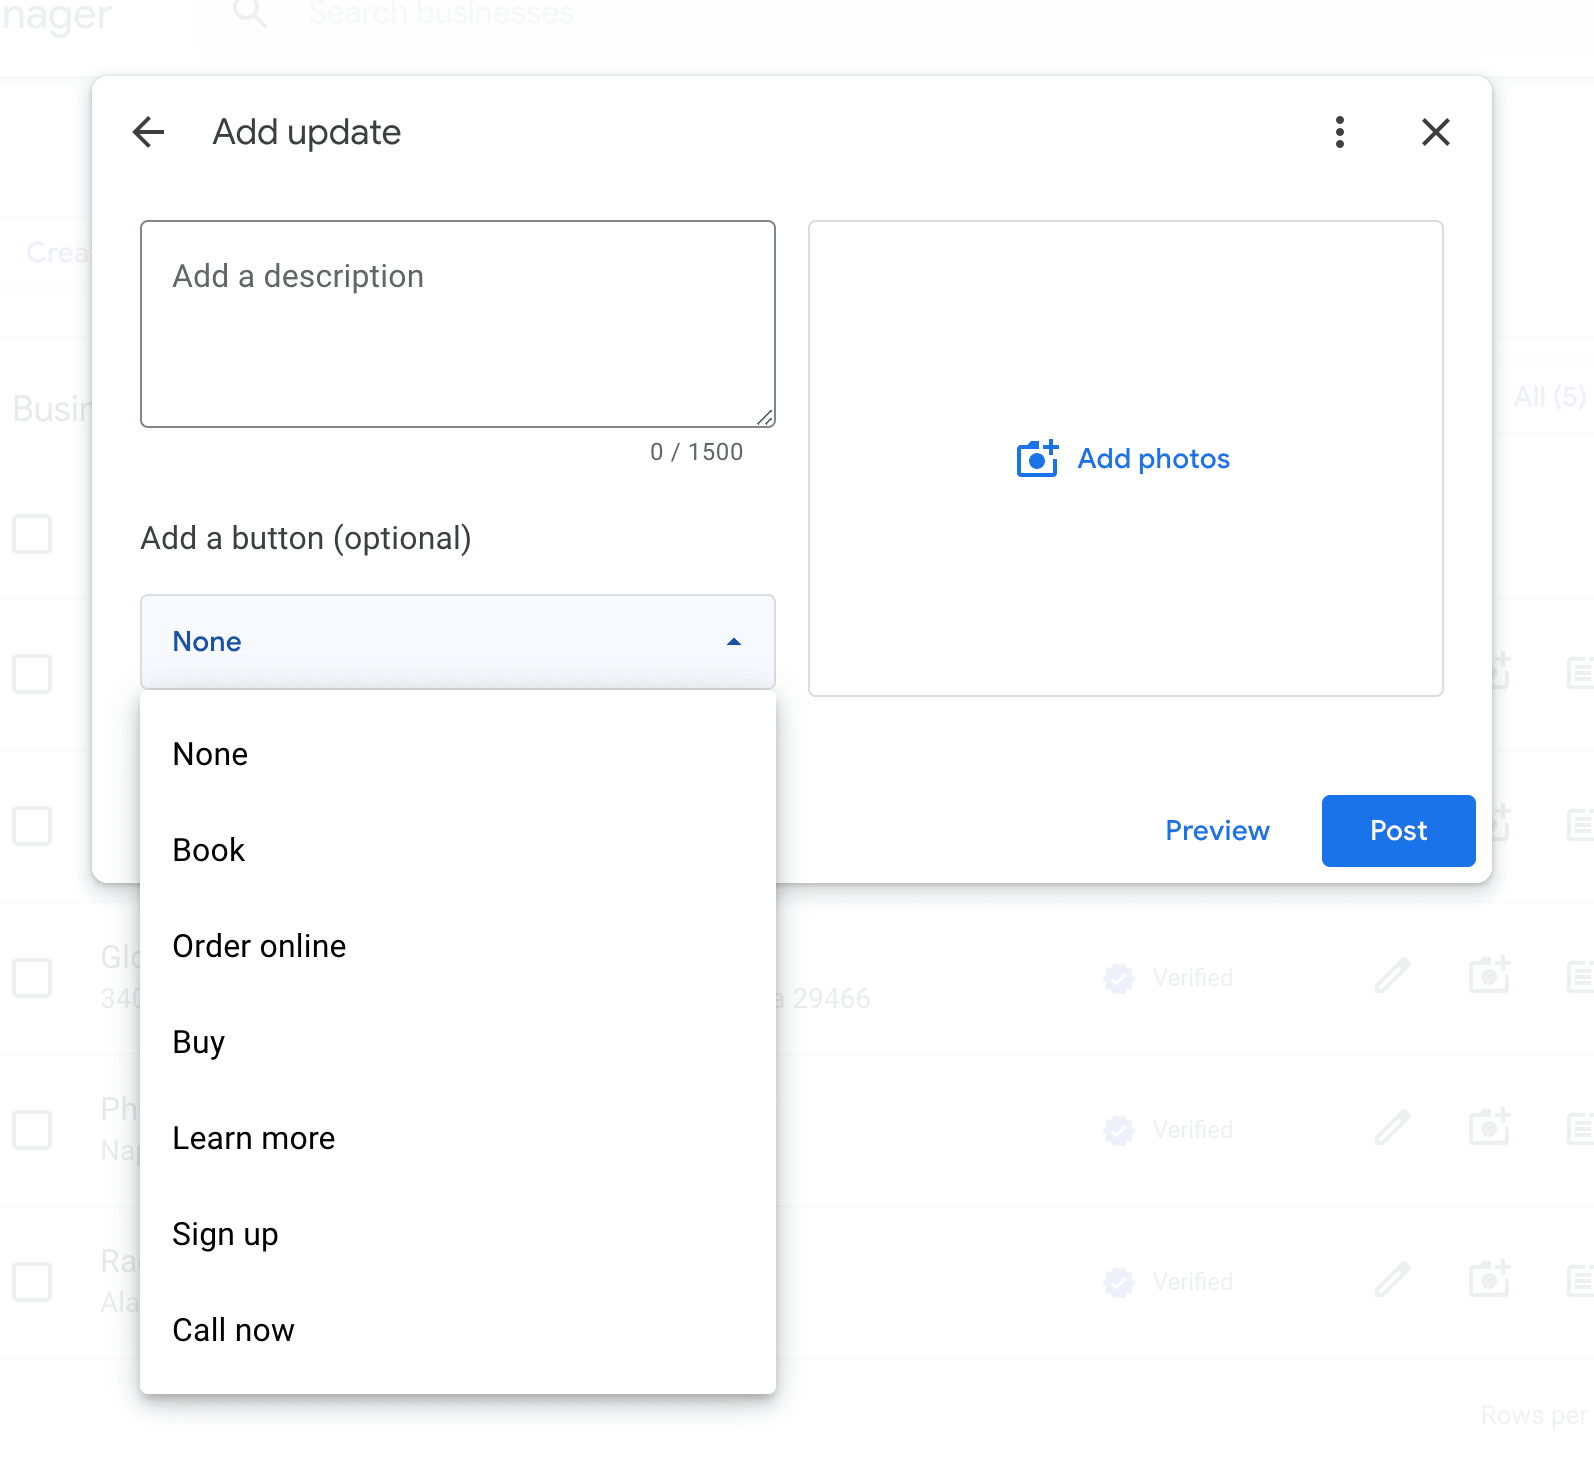1594x1468 pixels.
Task: Click the blue Post button
Action: click(1398, 831)
